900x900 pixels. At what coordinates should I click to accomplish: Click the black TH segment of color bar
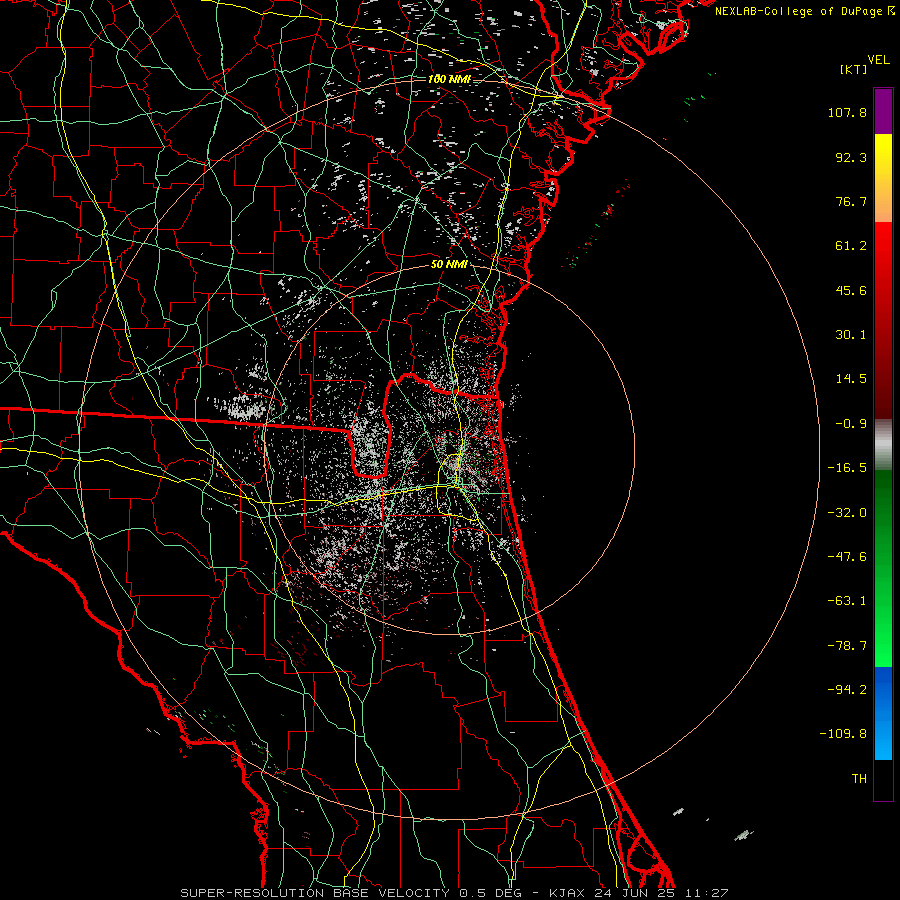(x=883, y=779)
